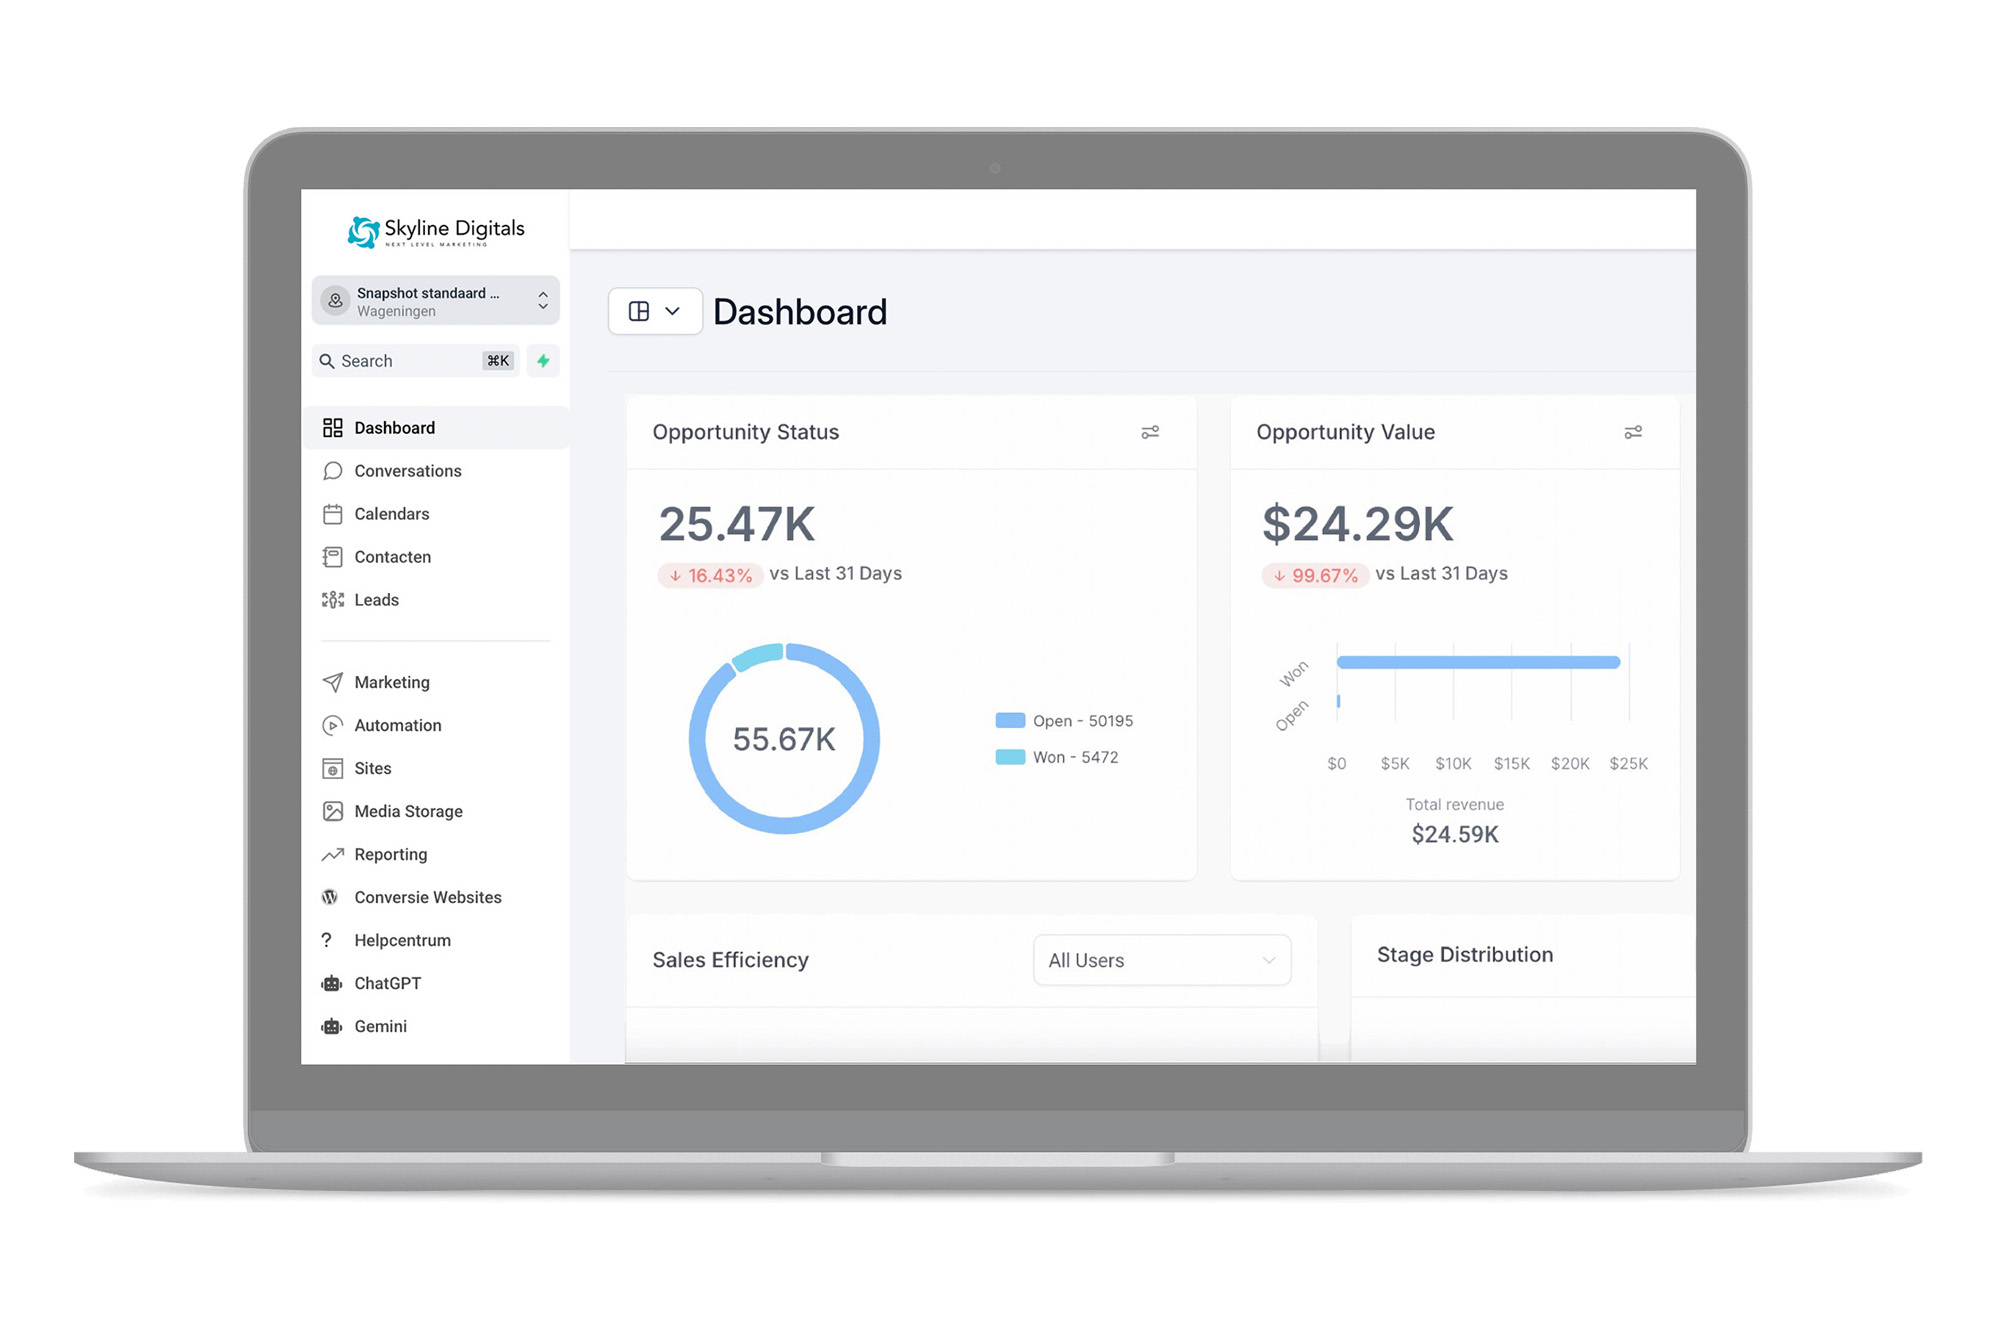Viewport: 2000px width, 1333px height.
Task: Click the Marketing paper plane icon
Action: [x=333, y=682]
